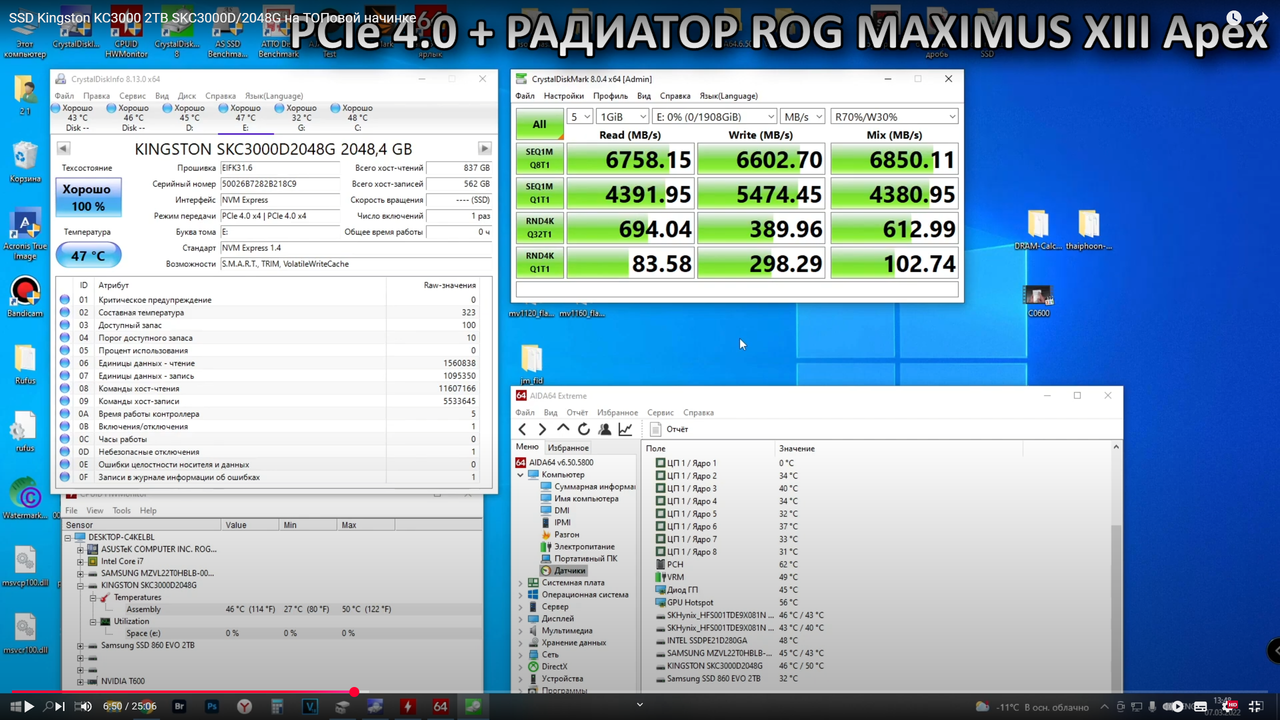Collapse Компьютер node in AIDA64 tree

[x=520, y=475]
